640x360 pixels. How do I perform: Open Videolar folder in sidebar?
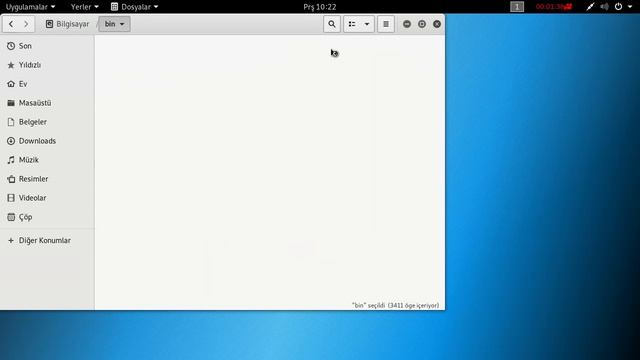[x=47, y=198]
